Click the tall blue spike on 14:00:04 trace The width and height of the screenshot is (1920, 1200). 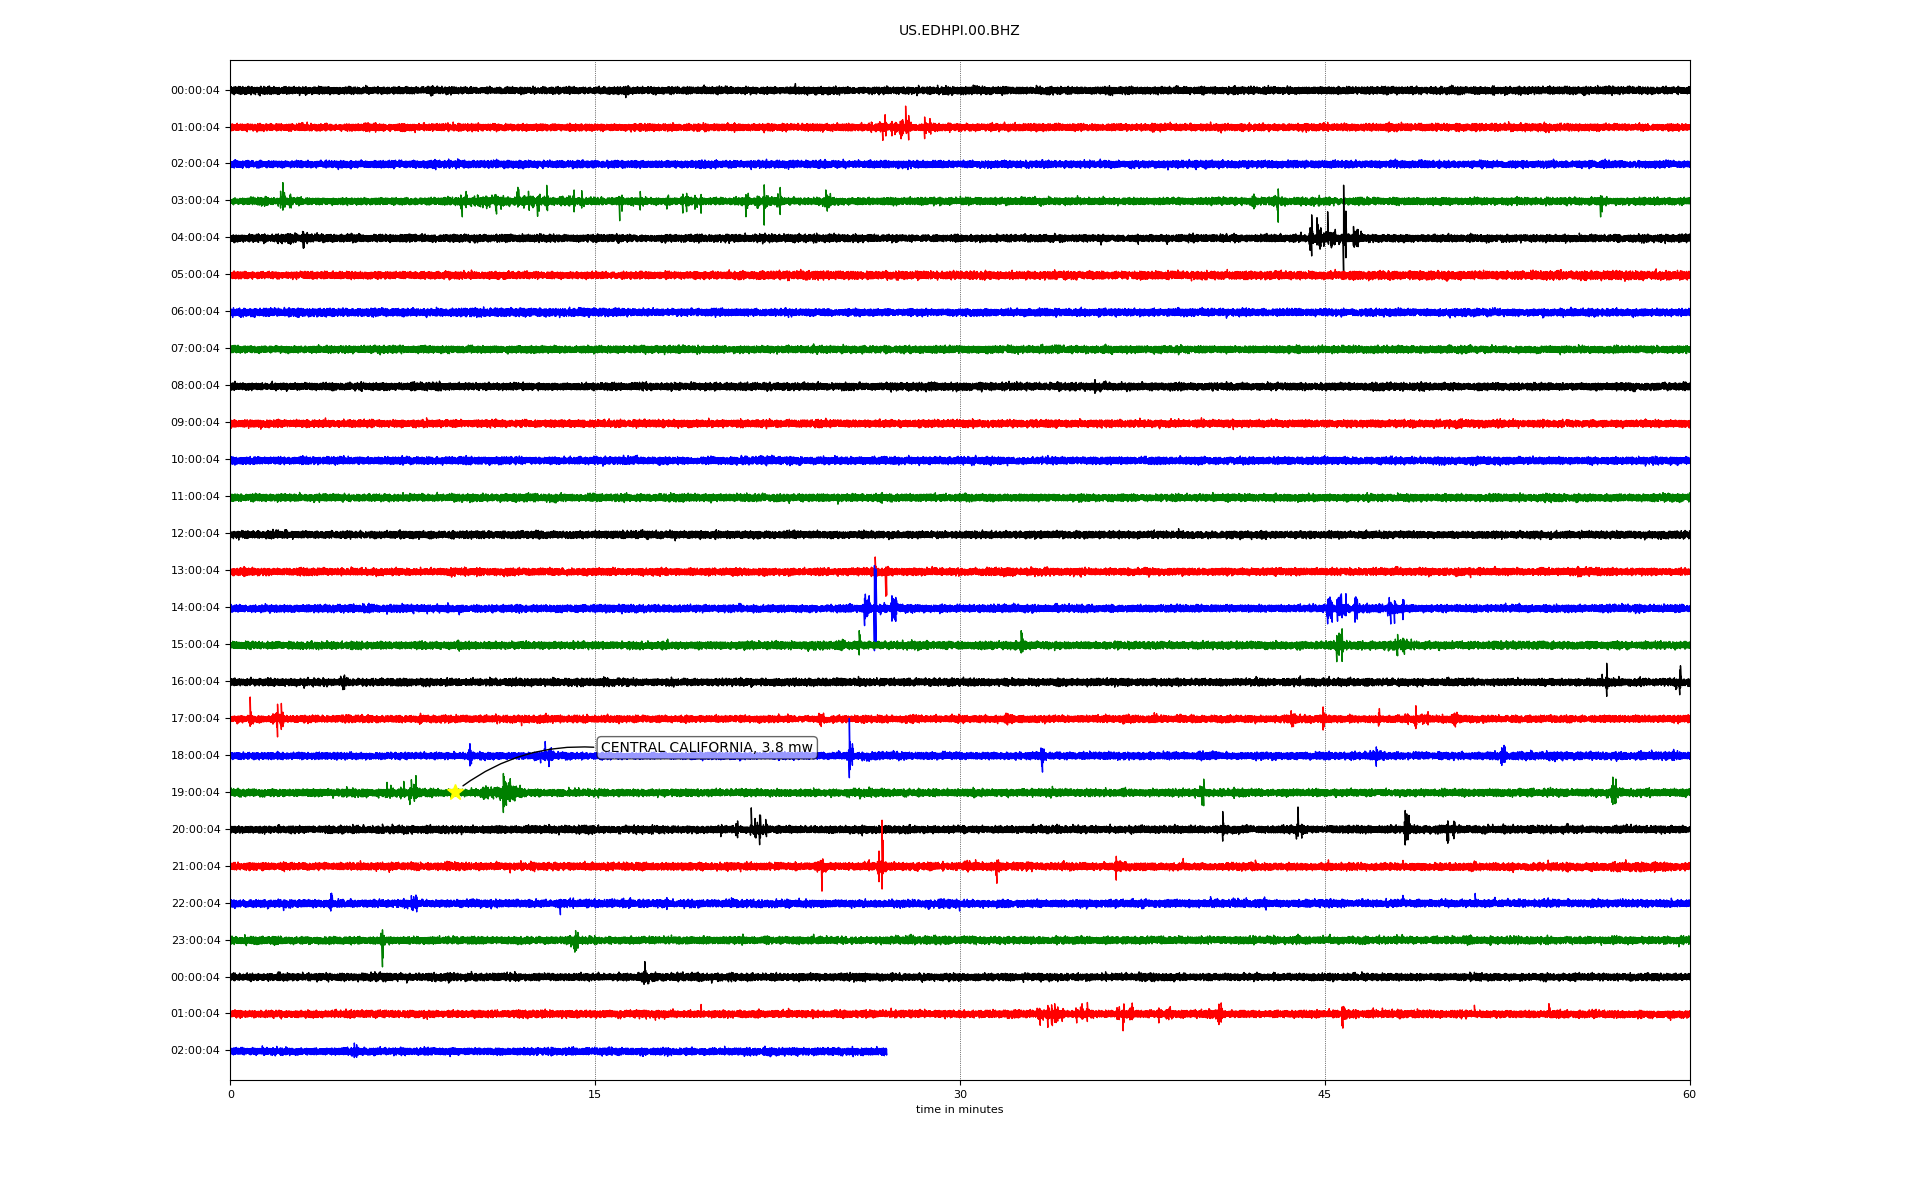click(875, 606)
